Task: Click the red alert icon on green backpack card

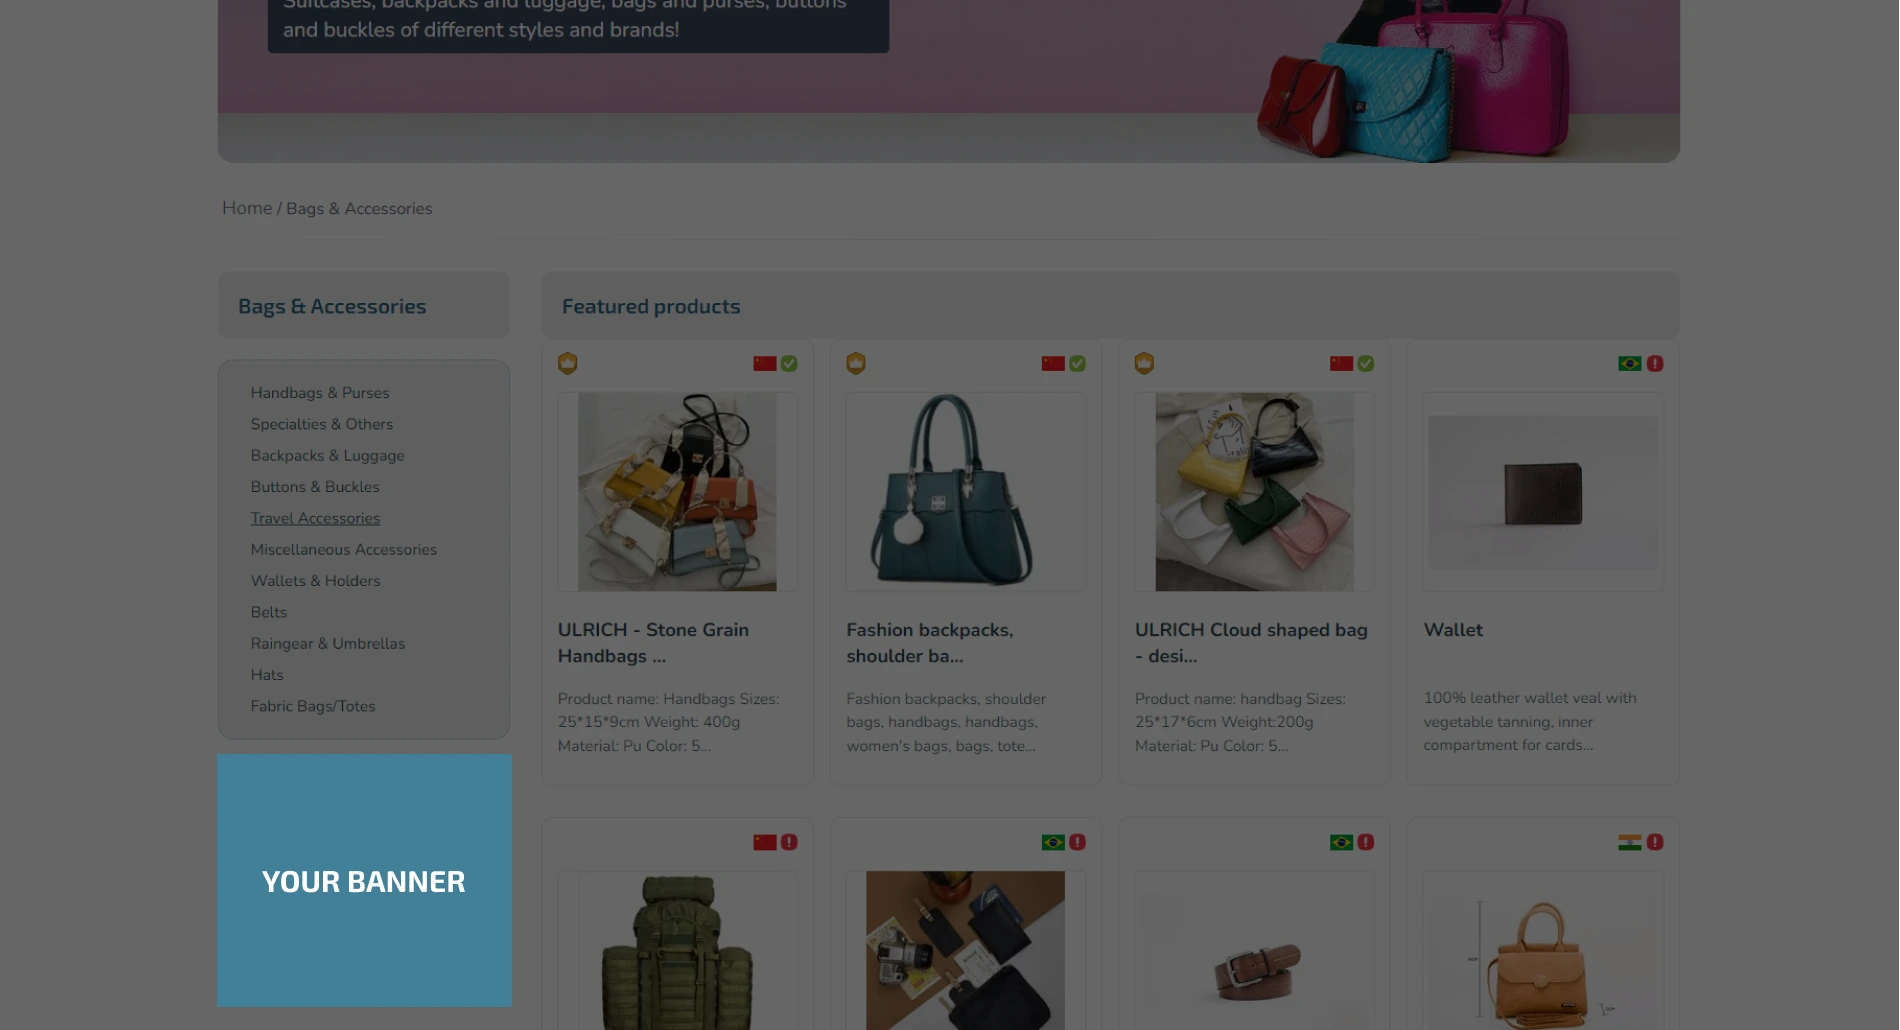Action: coord(789,842)
